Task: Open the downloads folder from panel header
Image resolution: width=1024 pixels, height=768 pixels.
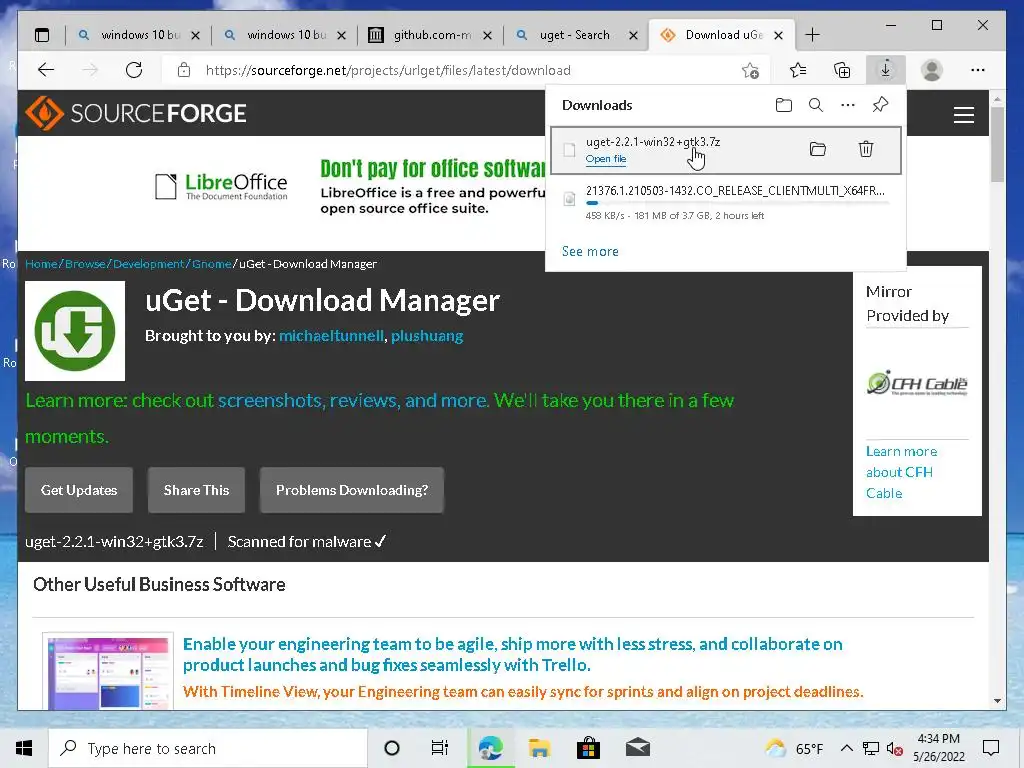Action: [784, 105]
